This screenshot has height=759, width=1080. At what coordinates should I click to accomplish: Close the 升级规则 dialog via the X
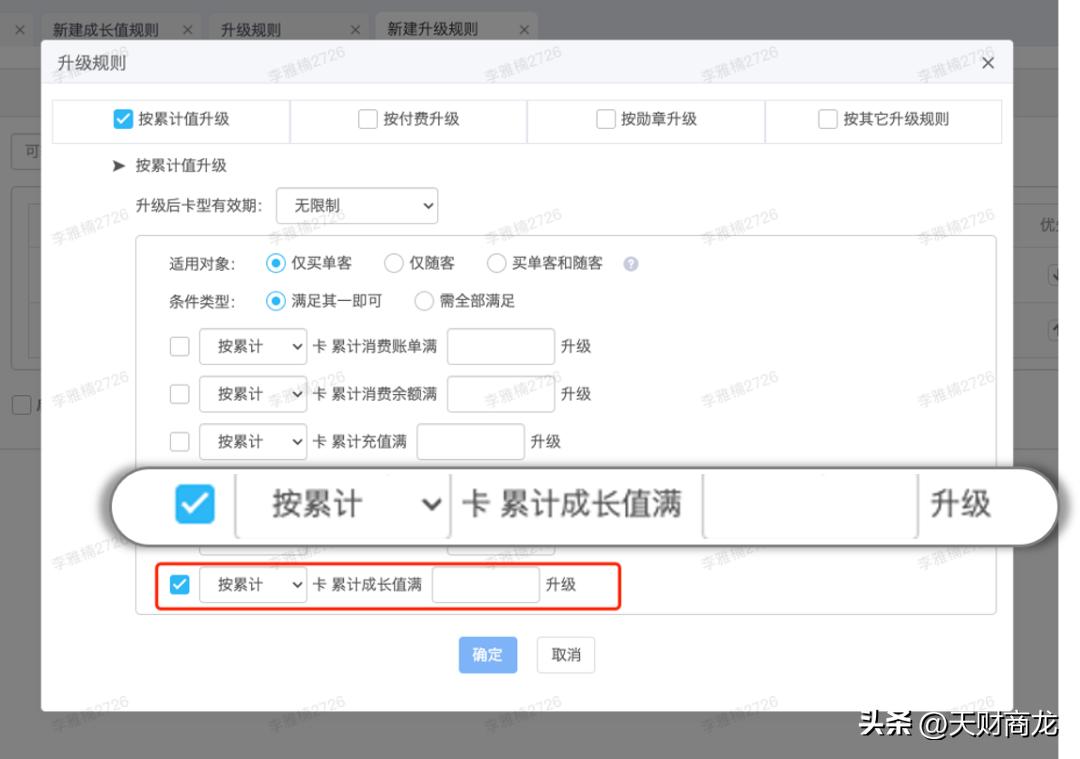(x=988, y=62)
